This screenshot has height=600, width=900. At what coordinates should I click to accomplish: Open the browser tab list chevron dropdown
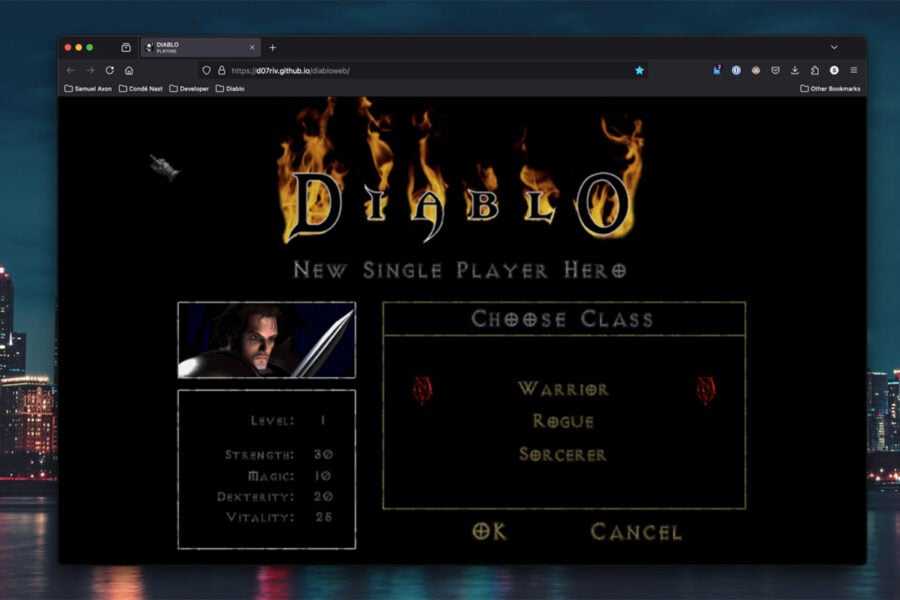point(834,47)
